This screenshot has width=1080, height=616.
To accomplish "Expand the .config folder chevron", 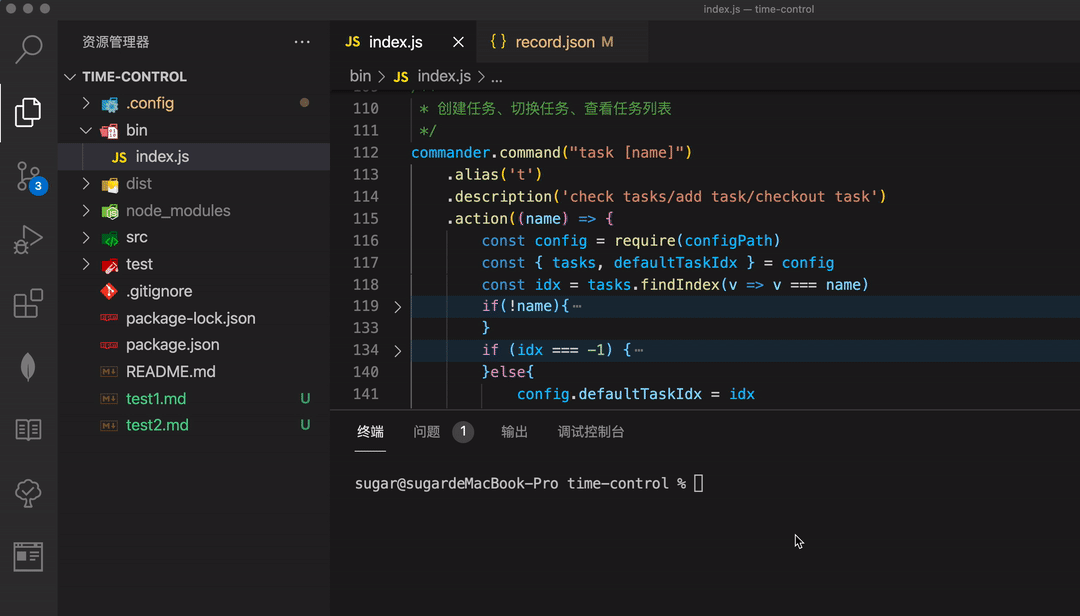I will tap(86, 103).
